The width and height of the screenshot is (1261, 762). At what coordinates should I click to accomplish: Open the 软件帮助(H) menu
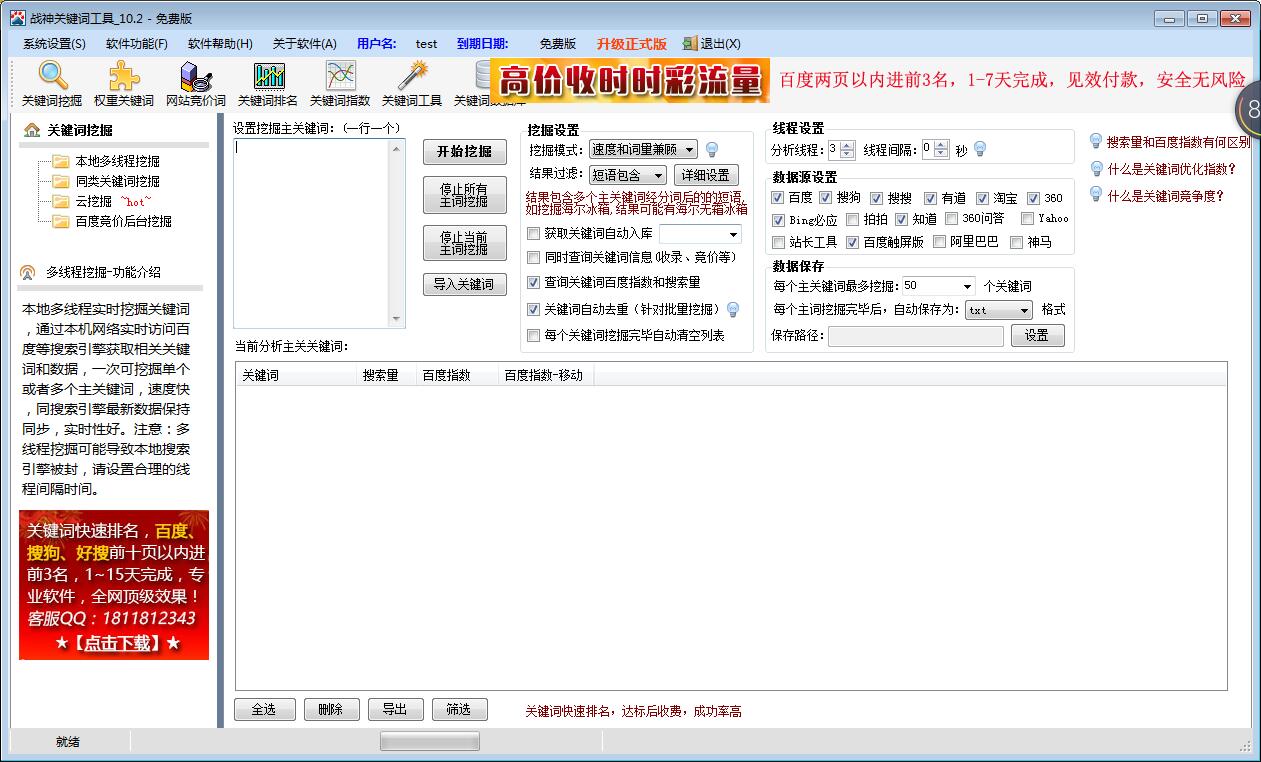(x=220, y=44)
